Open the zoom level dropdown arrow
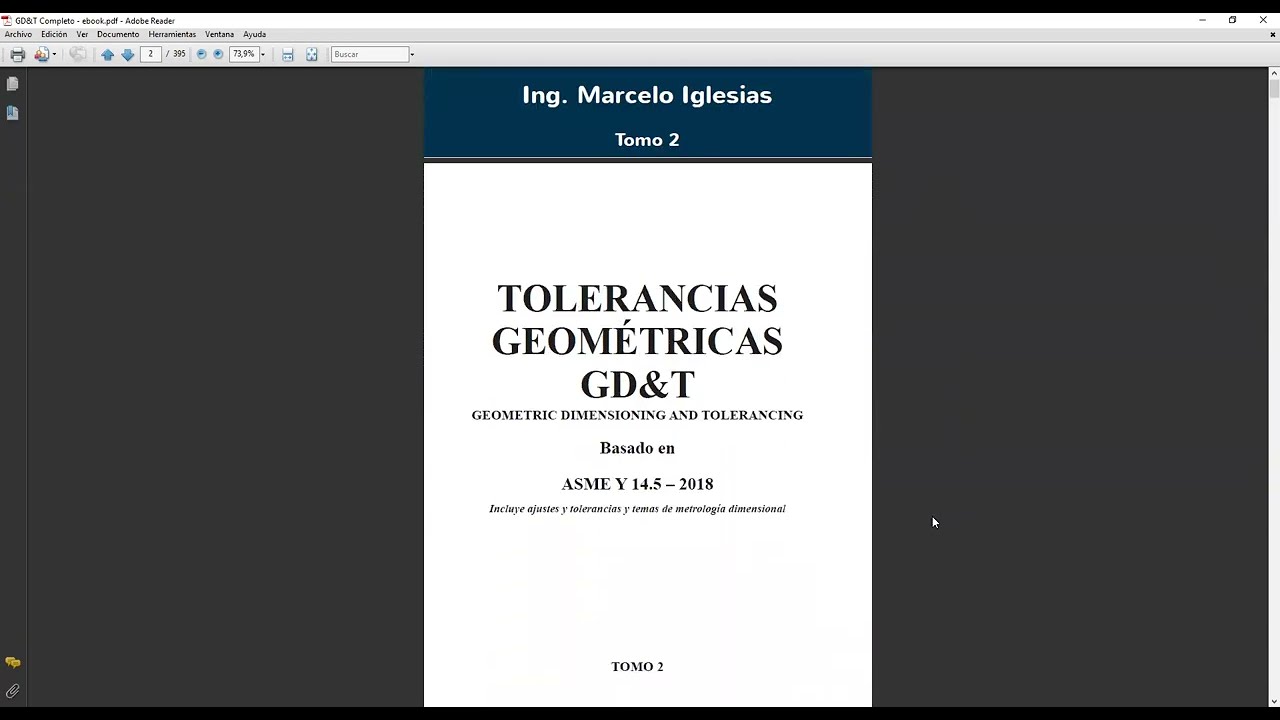Image resolution: width=1280 pixels, height=720 pixels. [x=263, y=54]
